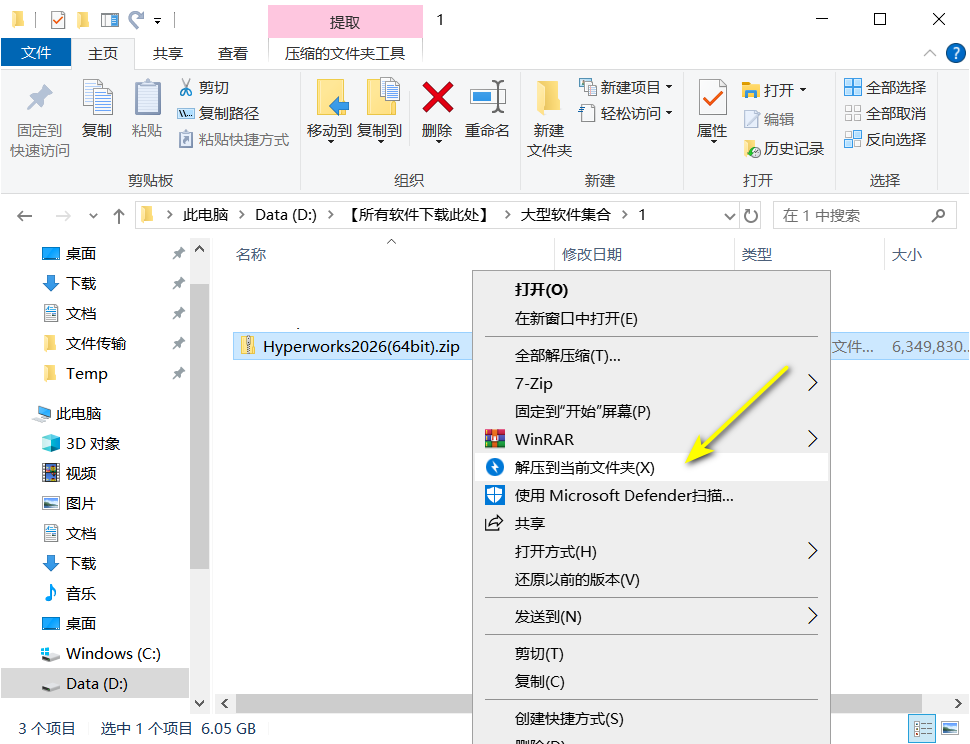Click the quick access properties checkmark in title bar
The width and height of the screenshot is (970, 744).
coord(58,20)
